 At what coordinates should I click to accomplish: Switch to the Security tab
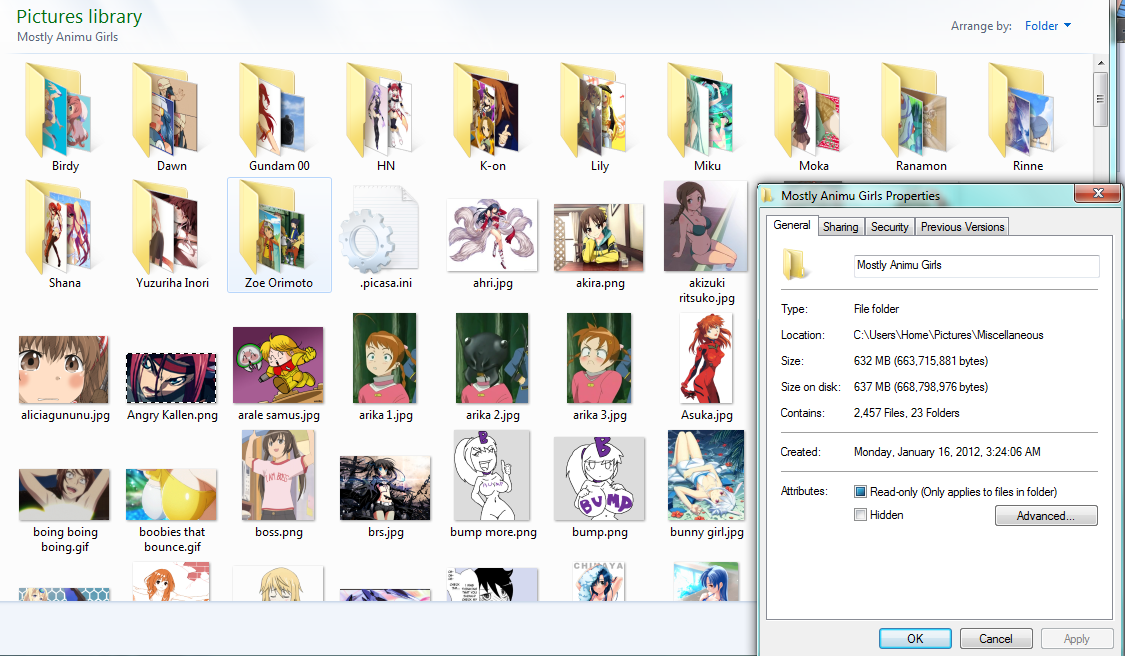coord(890,227)
